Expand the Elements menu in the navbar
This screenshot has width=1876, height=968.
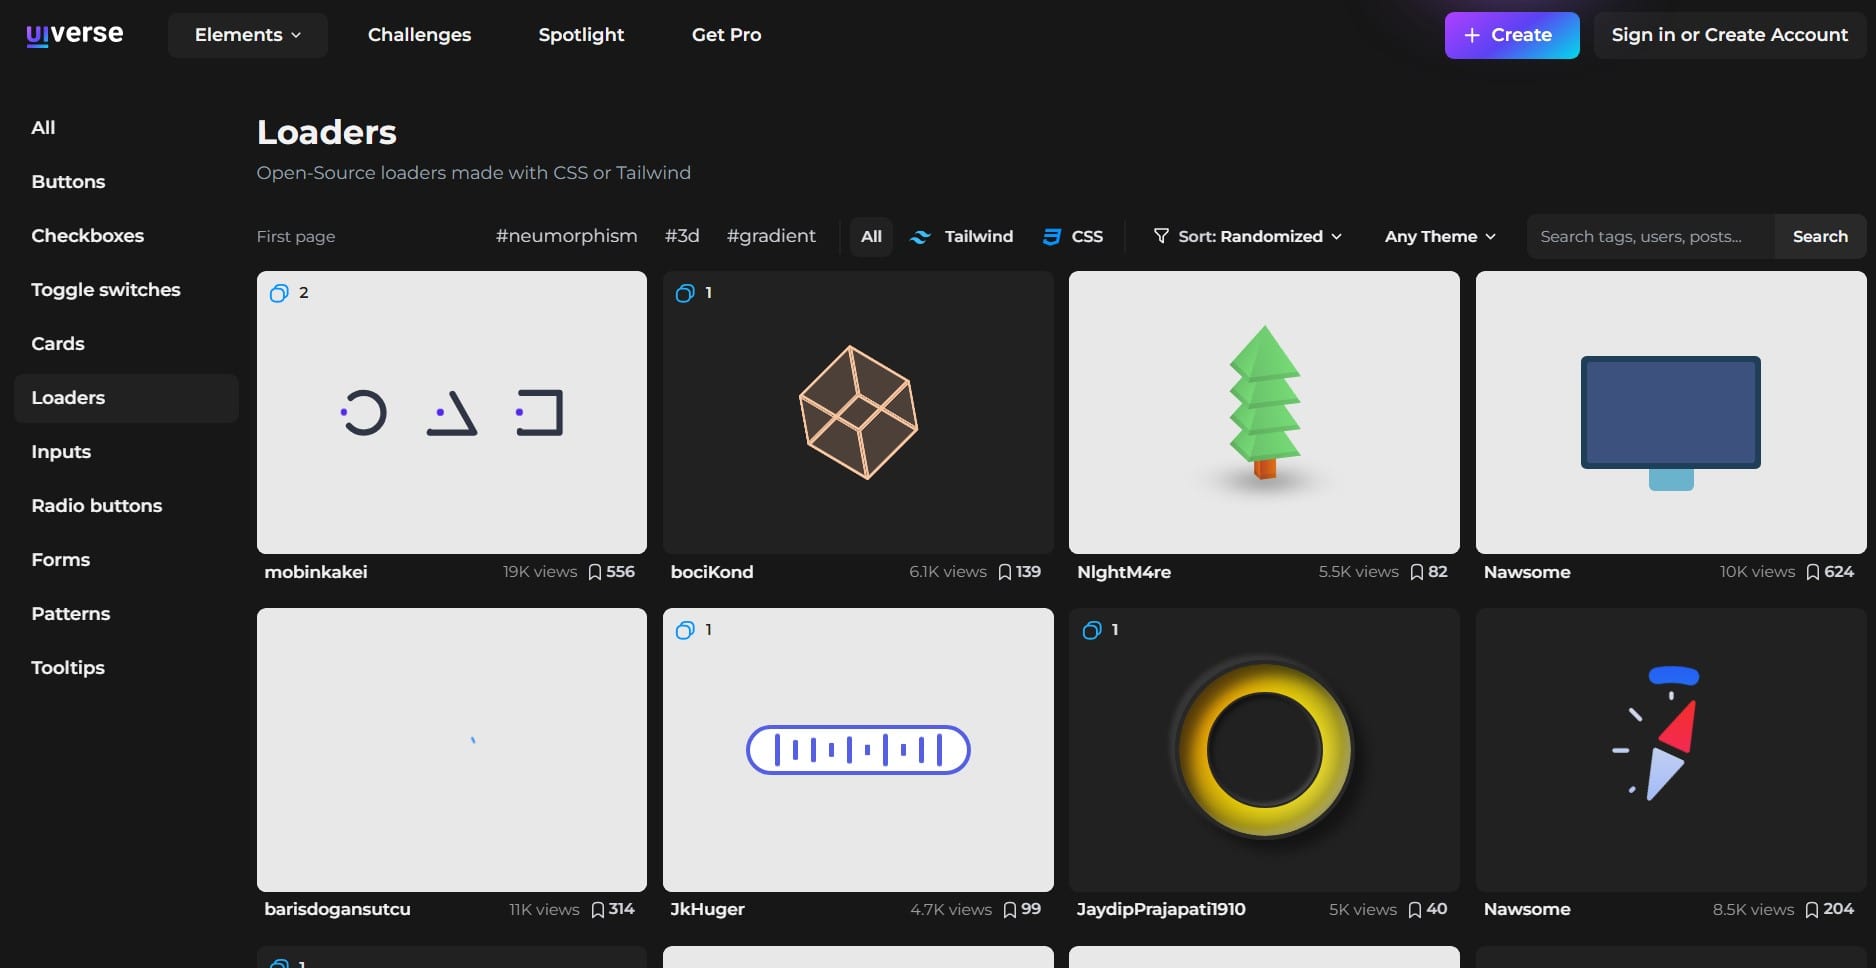[x=246, y=34]
